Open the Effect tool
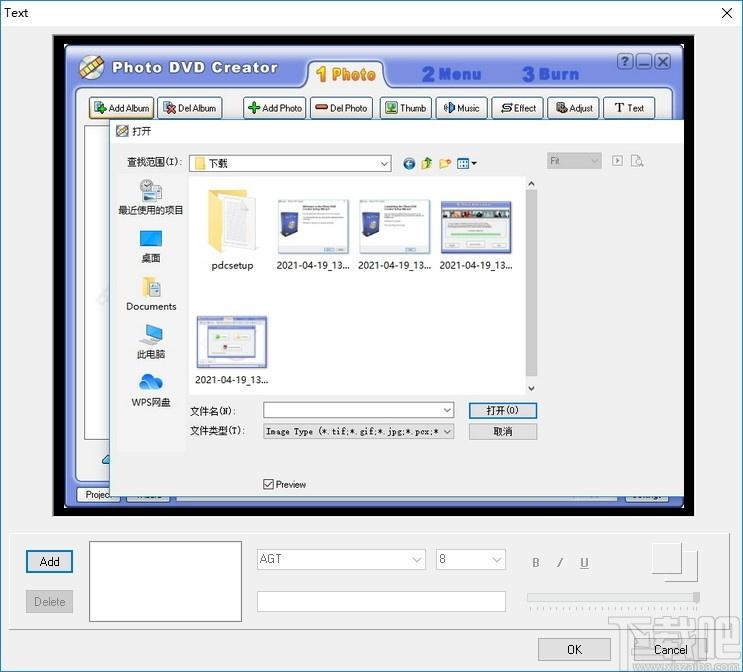Screen dimensions: 743x672 (517, 108)
